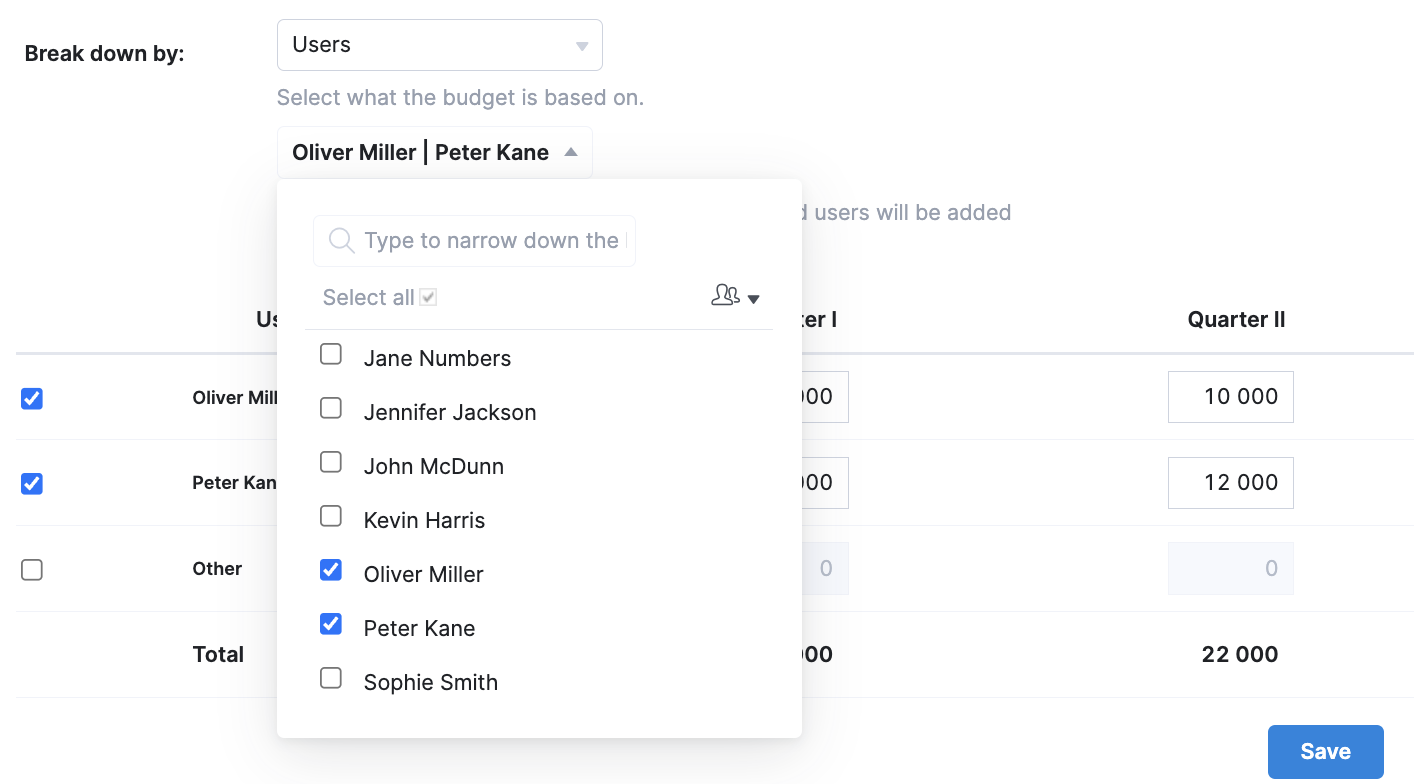This screenshot has width=1414, height=784.
Task: Uncheck the Oliver Miller table row checkbox
Action: click(x=32, y=398)
